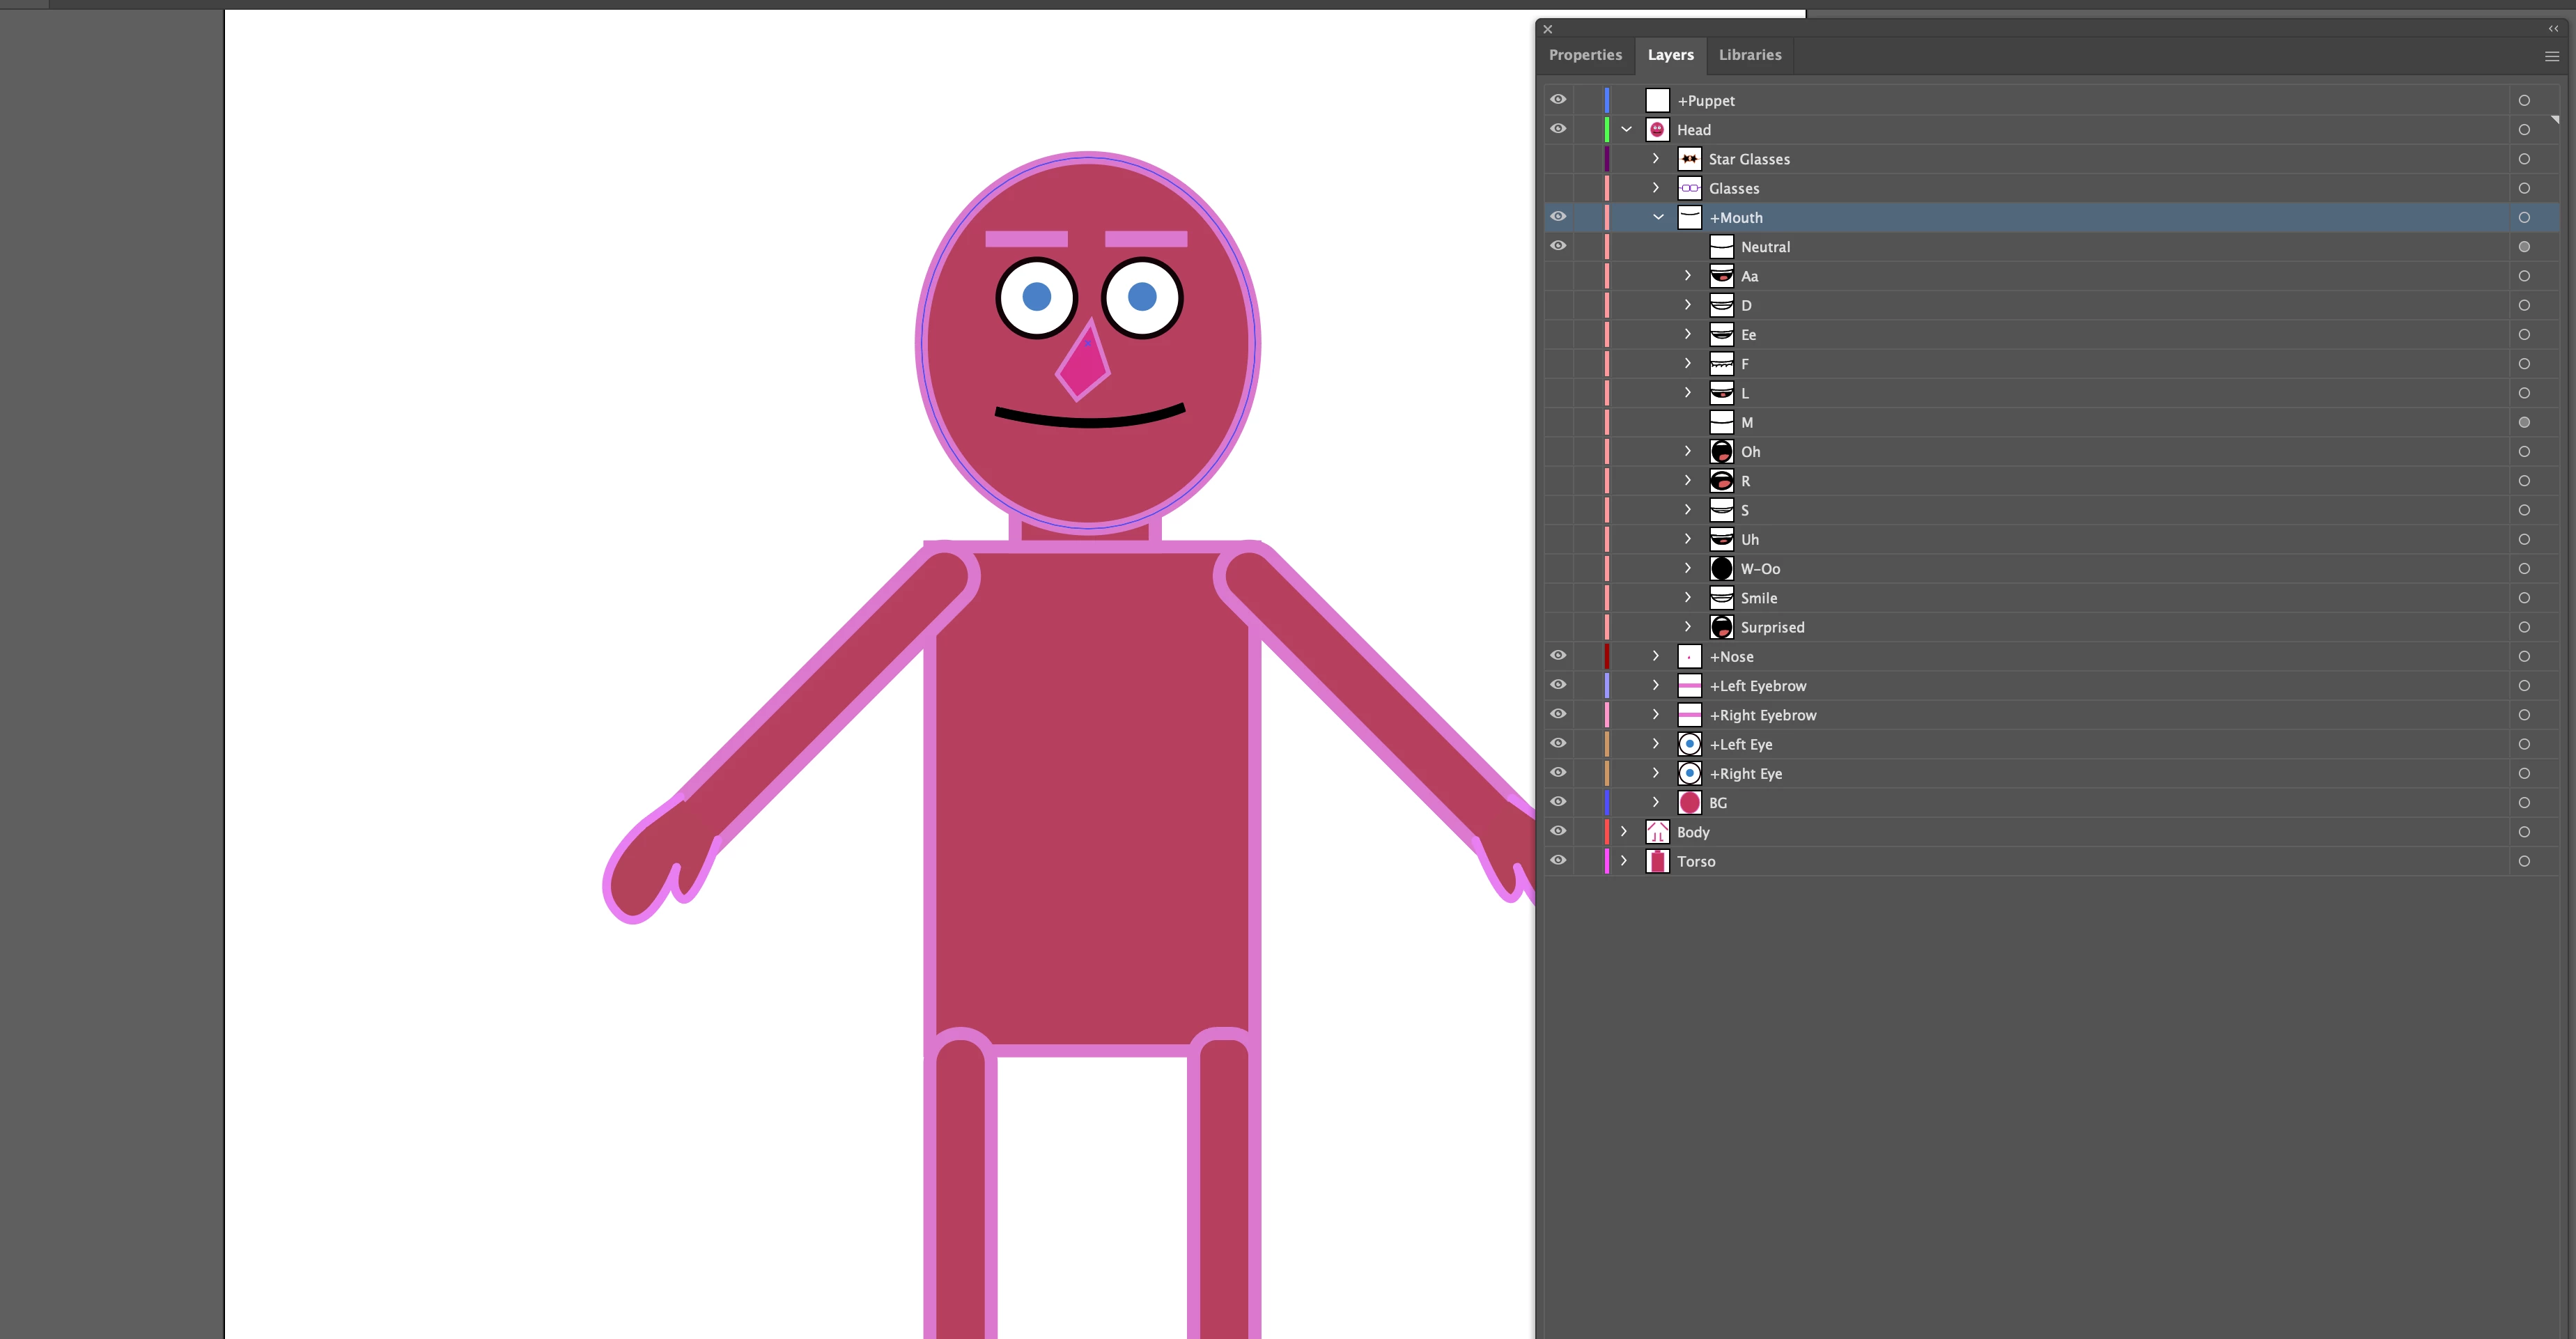
Task: Click the Star Glasses layer thumbnail
Action: pos(1689,159)
